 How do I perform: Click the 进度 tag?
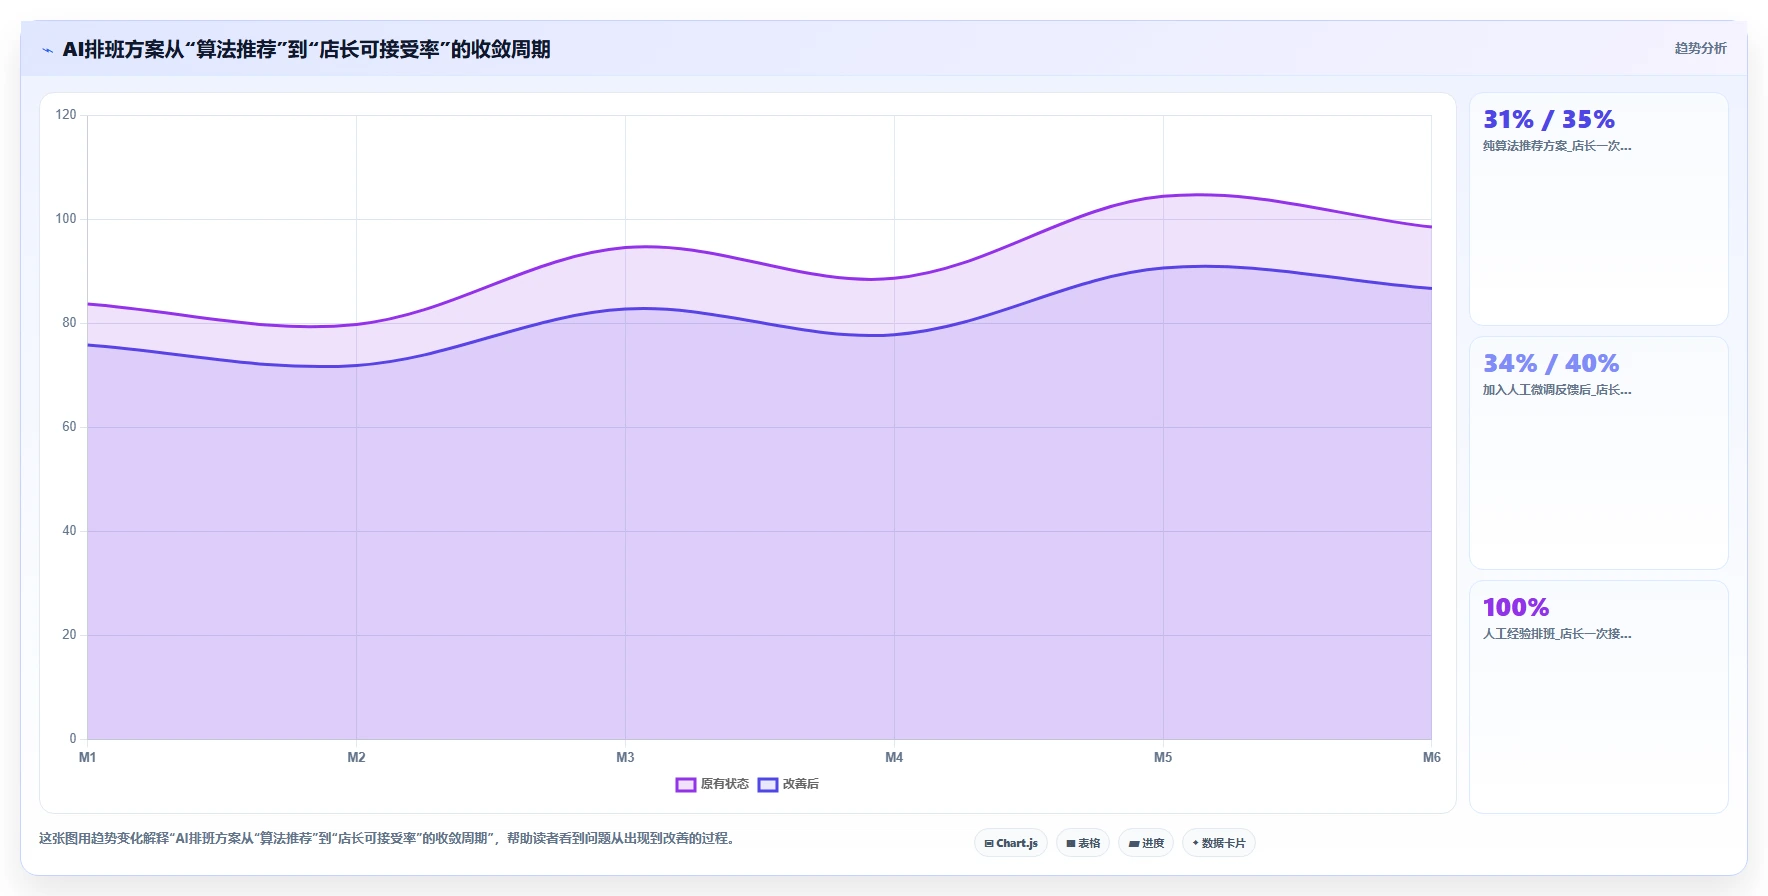tap(1146, 843)
